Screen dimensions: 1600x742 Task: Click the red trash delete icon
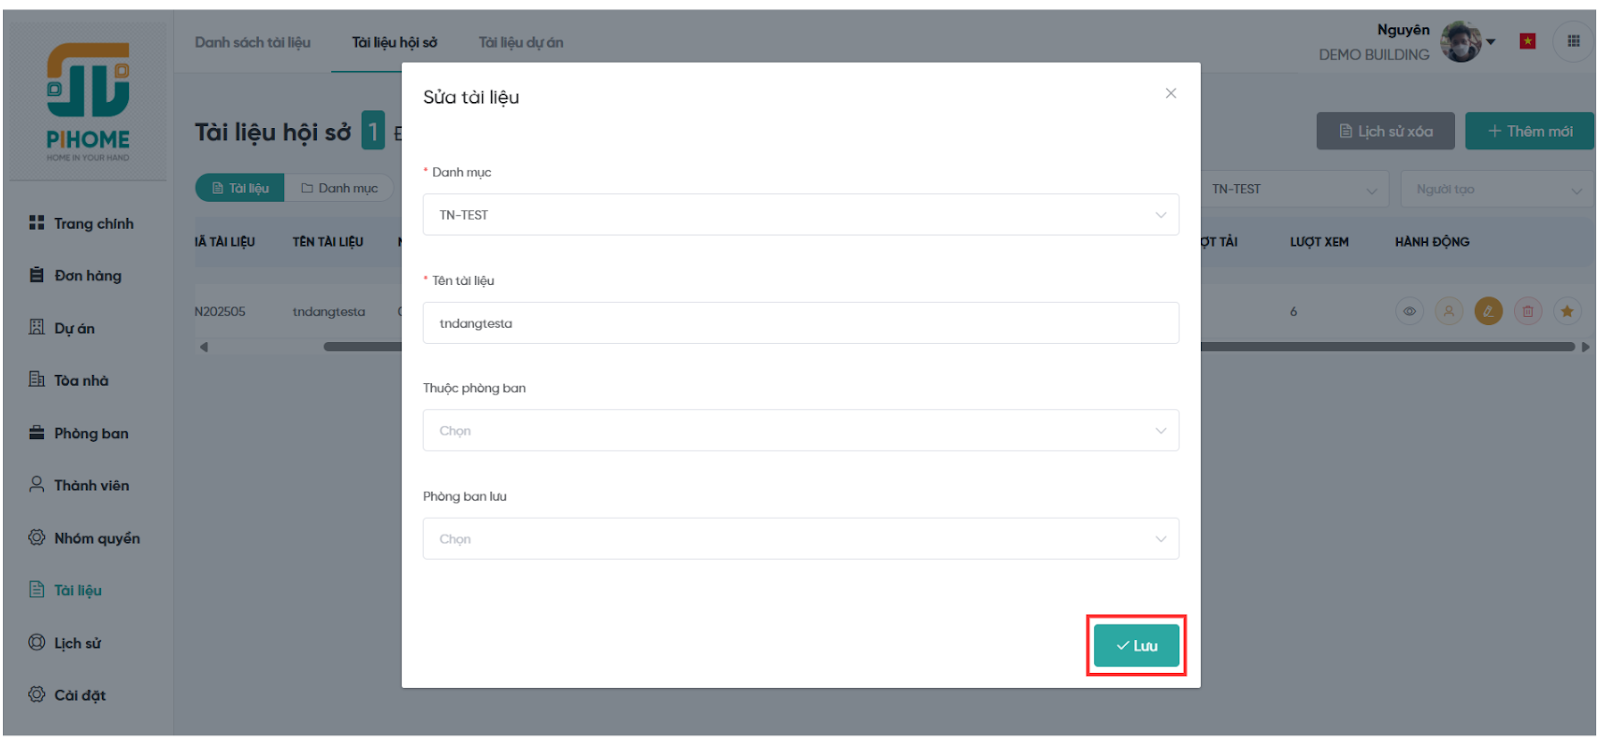point(1527,311)
